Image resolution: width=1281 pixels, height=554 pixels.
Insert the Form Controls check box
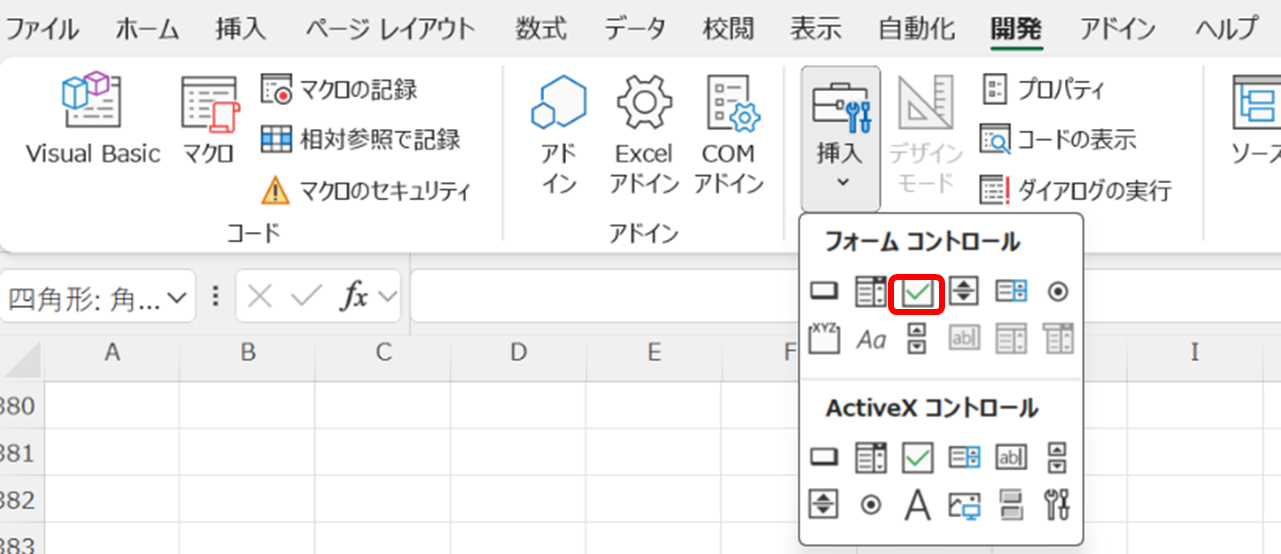click(x=917, y=292)
